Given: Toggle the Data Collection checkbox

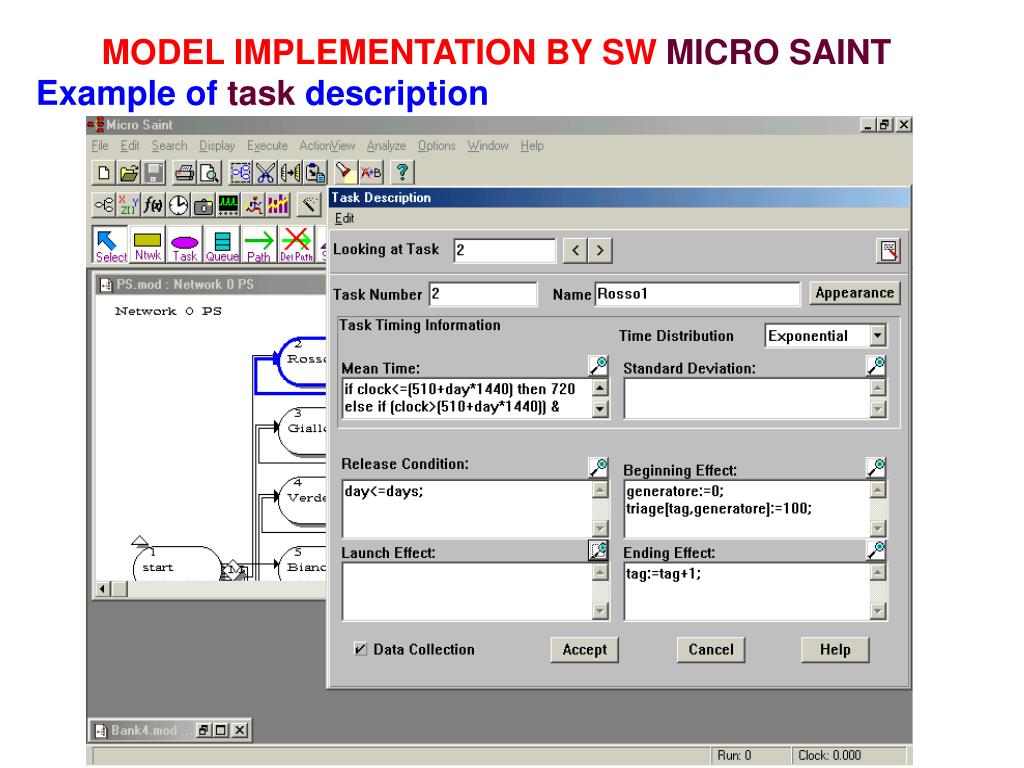Looking at the screenshot, I should pos(360,649).
